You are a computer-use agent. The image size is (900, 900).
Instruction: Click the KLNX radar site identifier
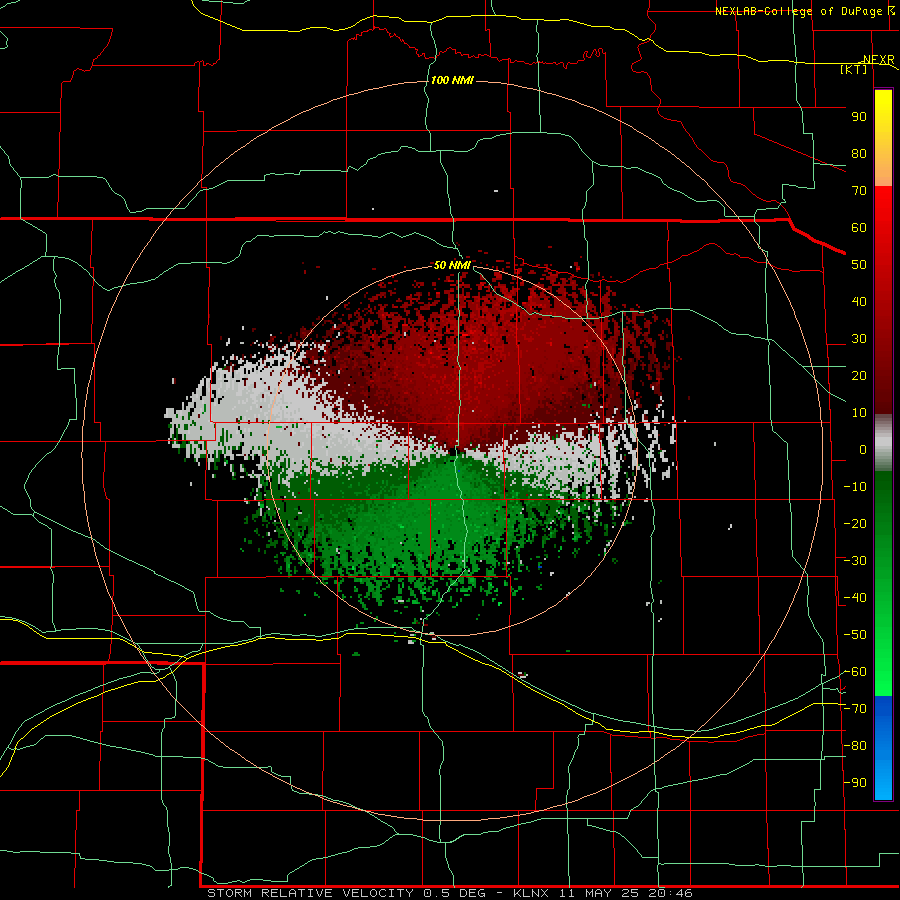(x=531, y=893)
